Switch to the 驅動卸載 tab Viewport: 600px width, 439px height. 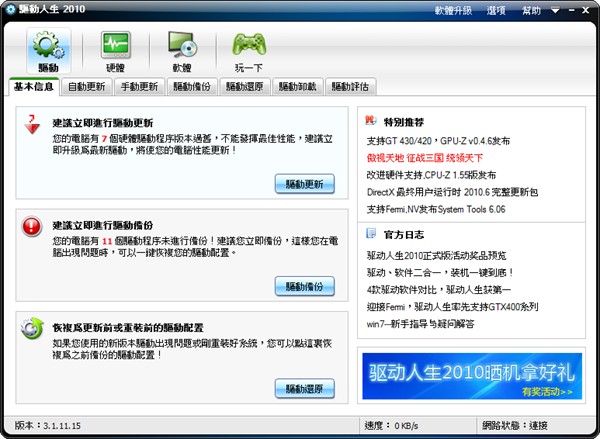coord(298,87)
